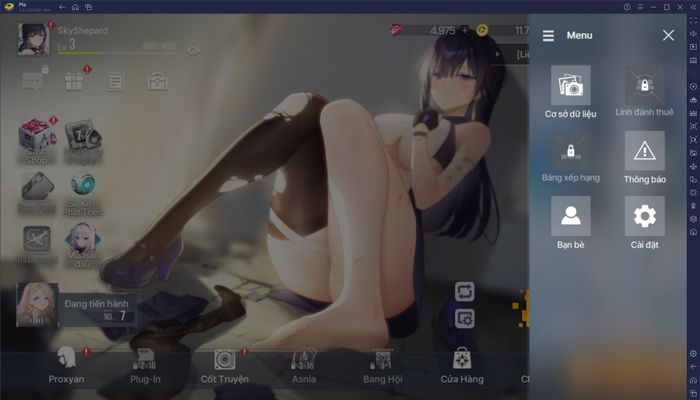Screen dimensions: 700x400
Task: Open the Proxyan tab
Action: click(x=66, y=365)
